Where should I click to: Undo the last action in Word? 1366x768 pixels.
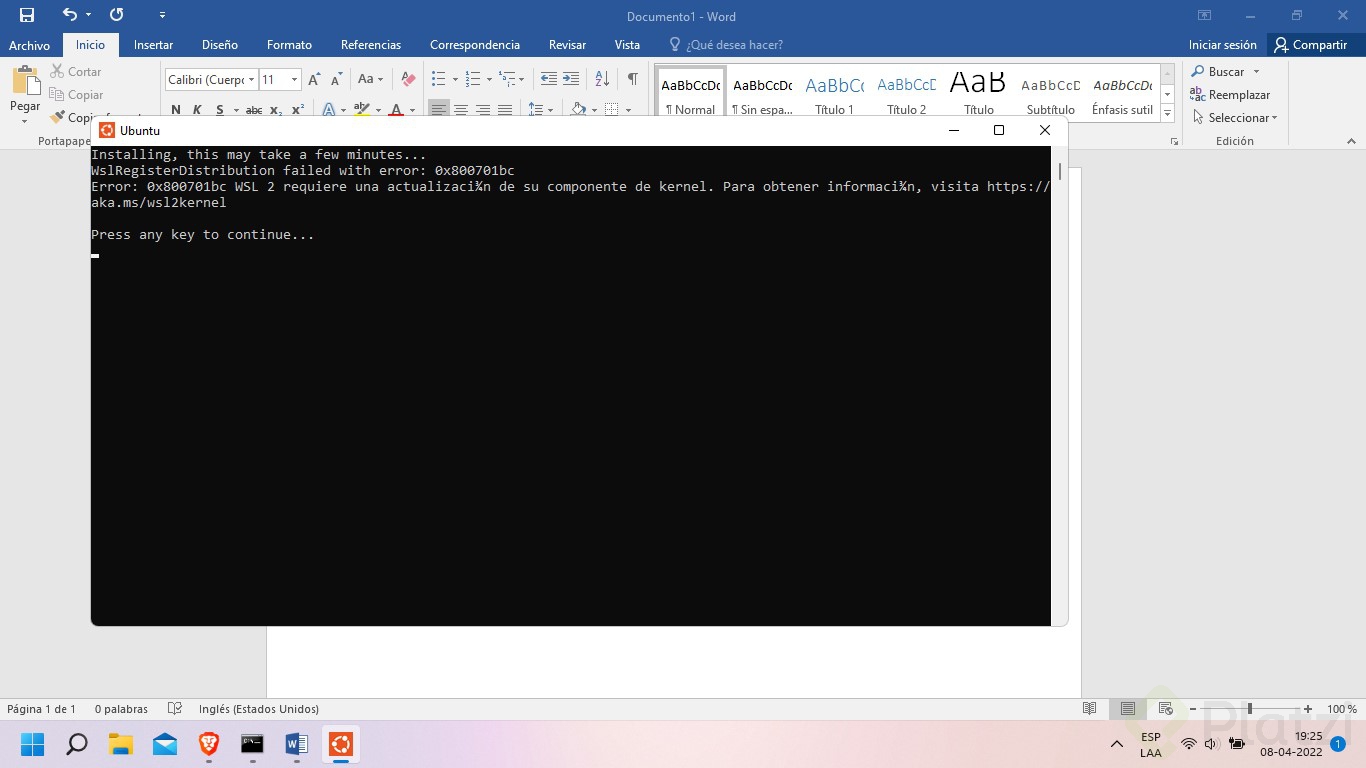[69, 15]
